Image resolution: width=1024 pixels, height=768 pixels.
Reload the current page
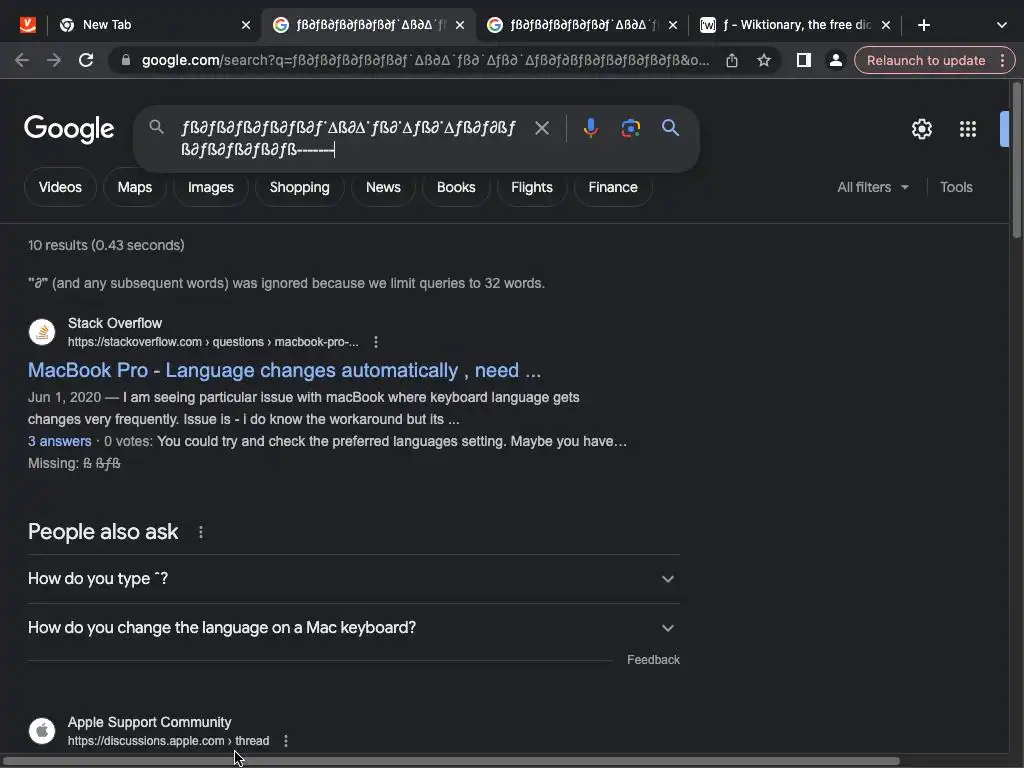pyautogui.click(x=86, y=60)
